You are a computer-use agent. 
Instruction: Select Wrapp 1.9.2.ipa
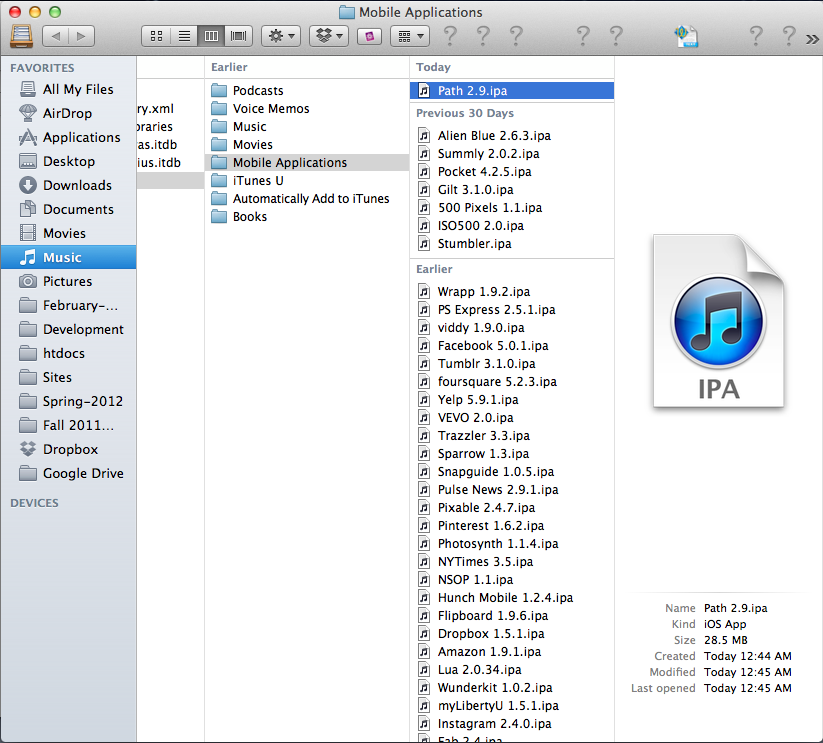512,292
